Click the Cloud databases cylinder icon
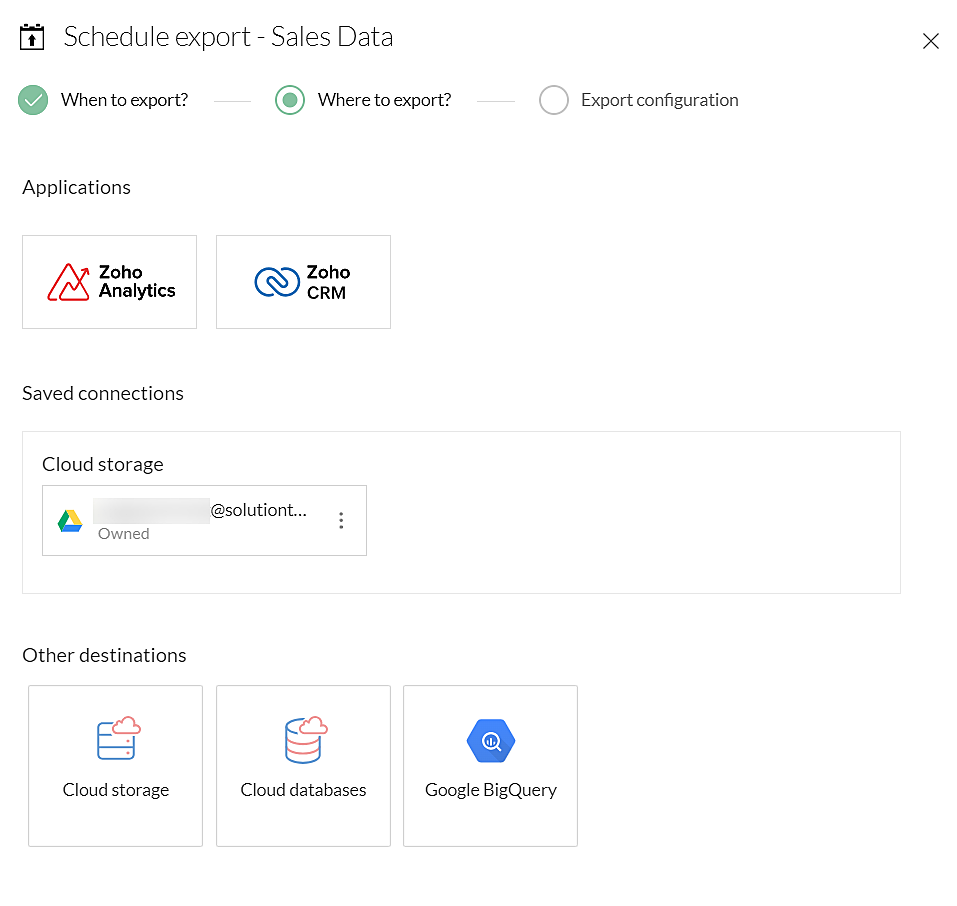Screen dimensions: 957x906 (x=306, y=740)
